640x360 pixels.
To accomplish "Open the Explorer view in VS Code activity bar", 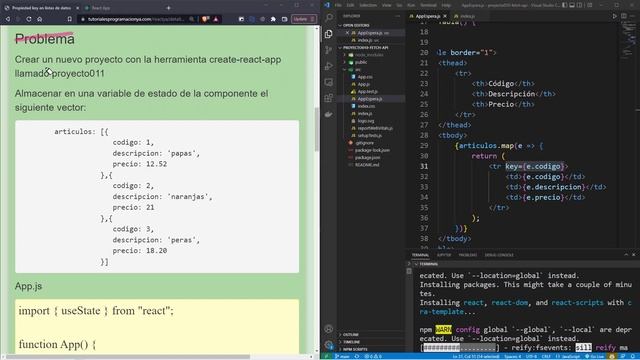I will (x=329, y=34).
